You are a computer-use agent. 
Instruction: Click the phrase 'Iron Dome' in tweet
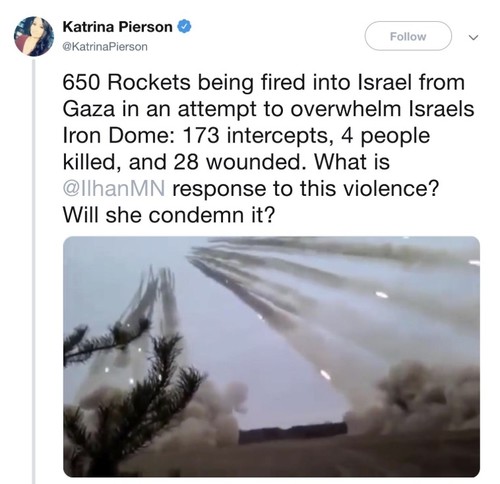point(116,136)
